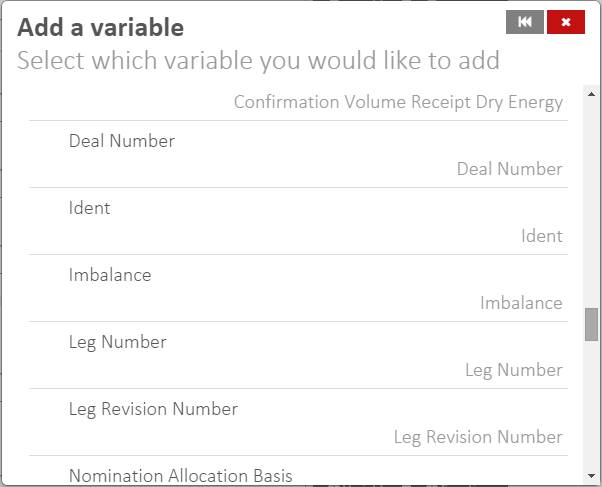602x487 pixels.
Task: Click the vertical scrollbar thumb
Action: tap(591, 324)
